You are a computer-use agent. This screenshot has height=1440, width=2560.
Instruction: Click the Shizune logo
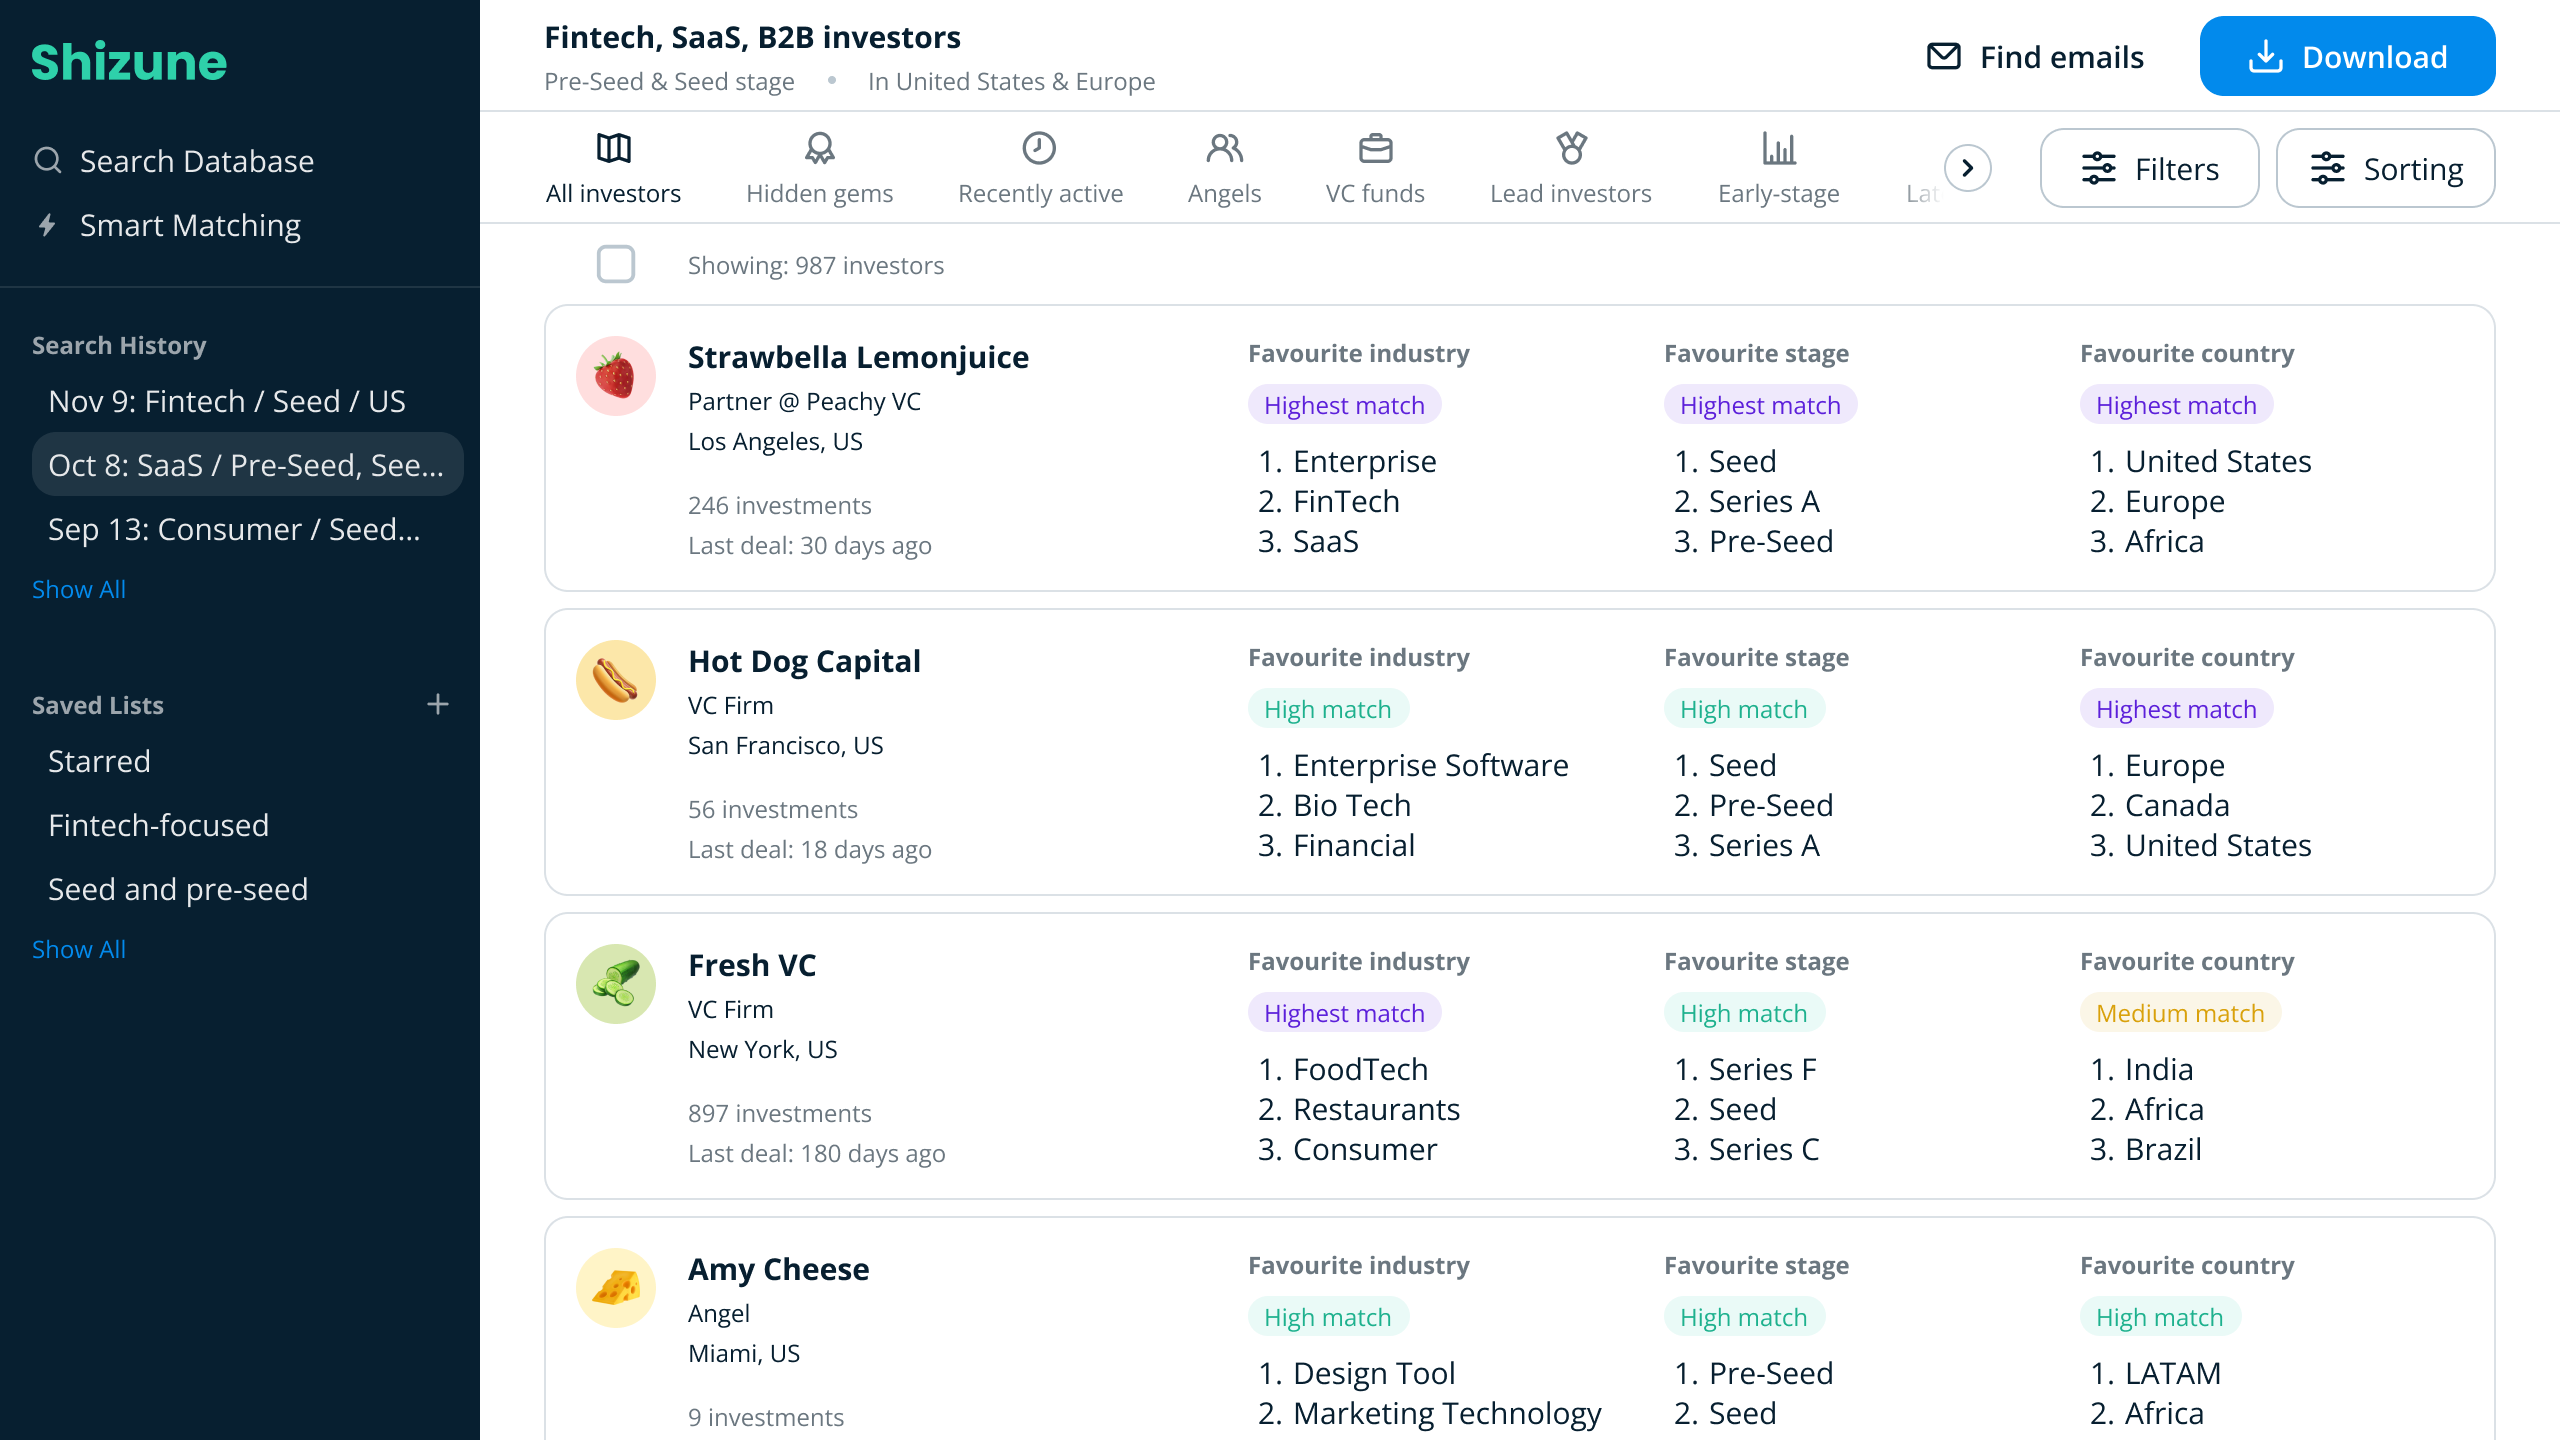tap(128, 60)
